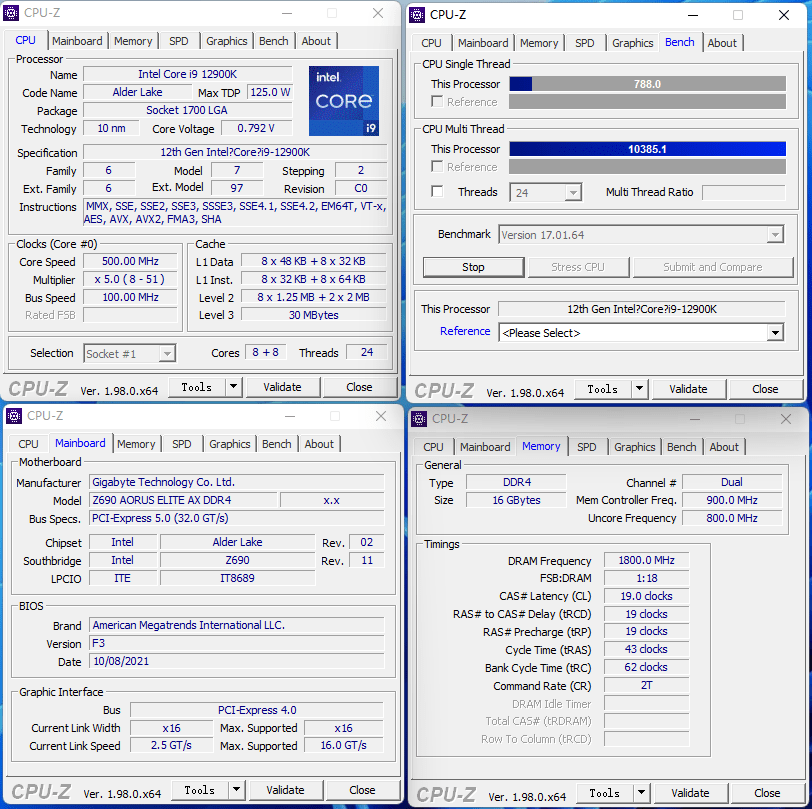Viewport: 812px width, 809px height.
Task: Click the CPU-Z app icon in Mainboard window title bar
Action: click(x=14, y=415)
